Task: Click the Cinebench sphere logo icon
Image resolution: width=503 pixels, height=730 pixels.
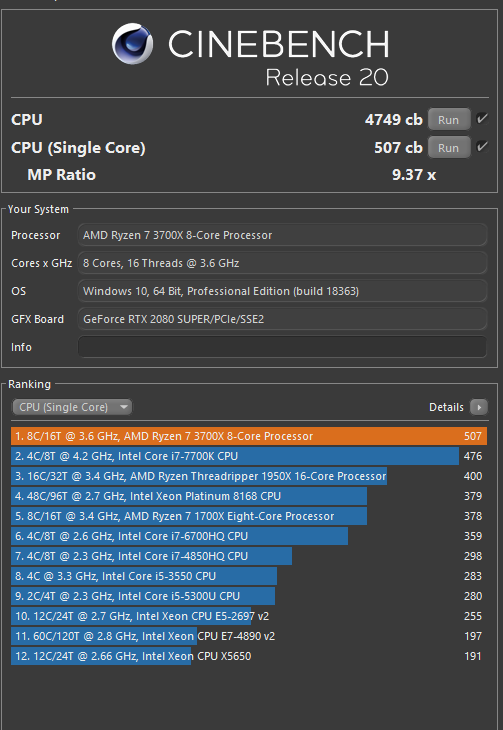Action: [132, 44]
